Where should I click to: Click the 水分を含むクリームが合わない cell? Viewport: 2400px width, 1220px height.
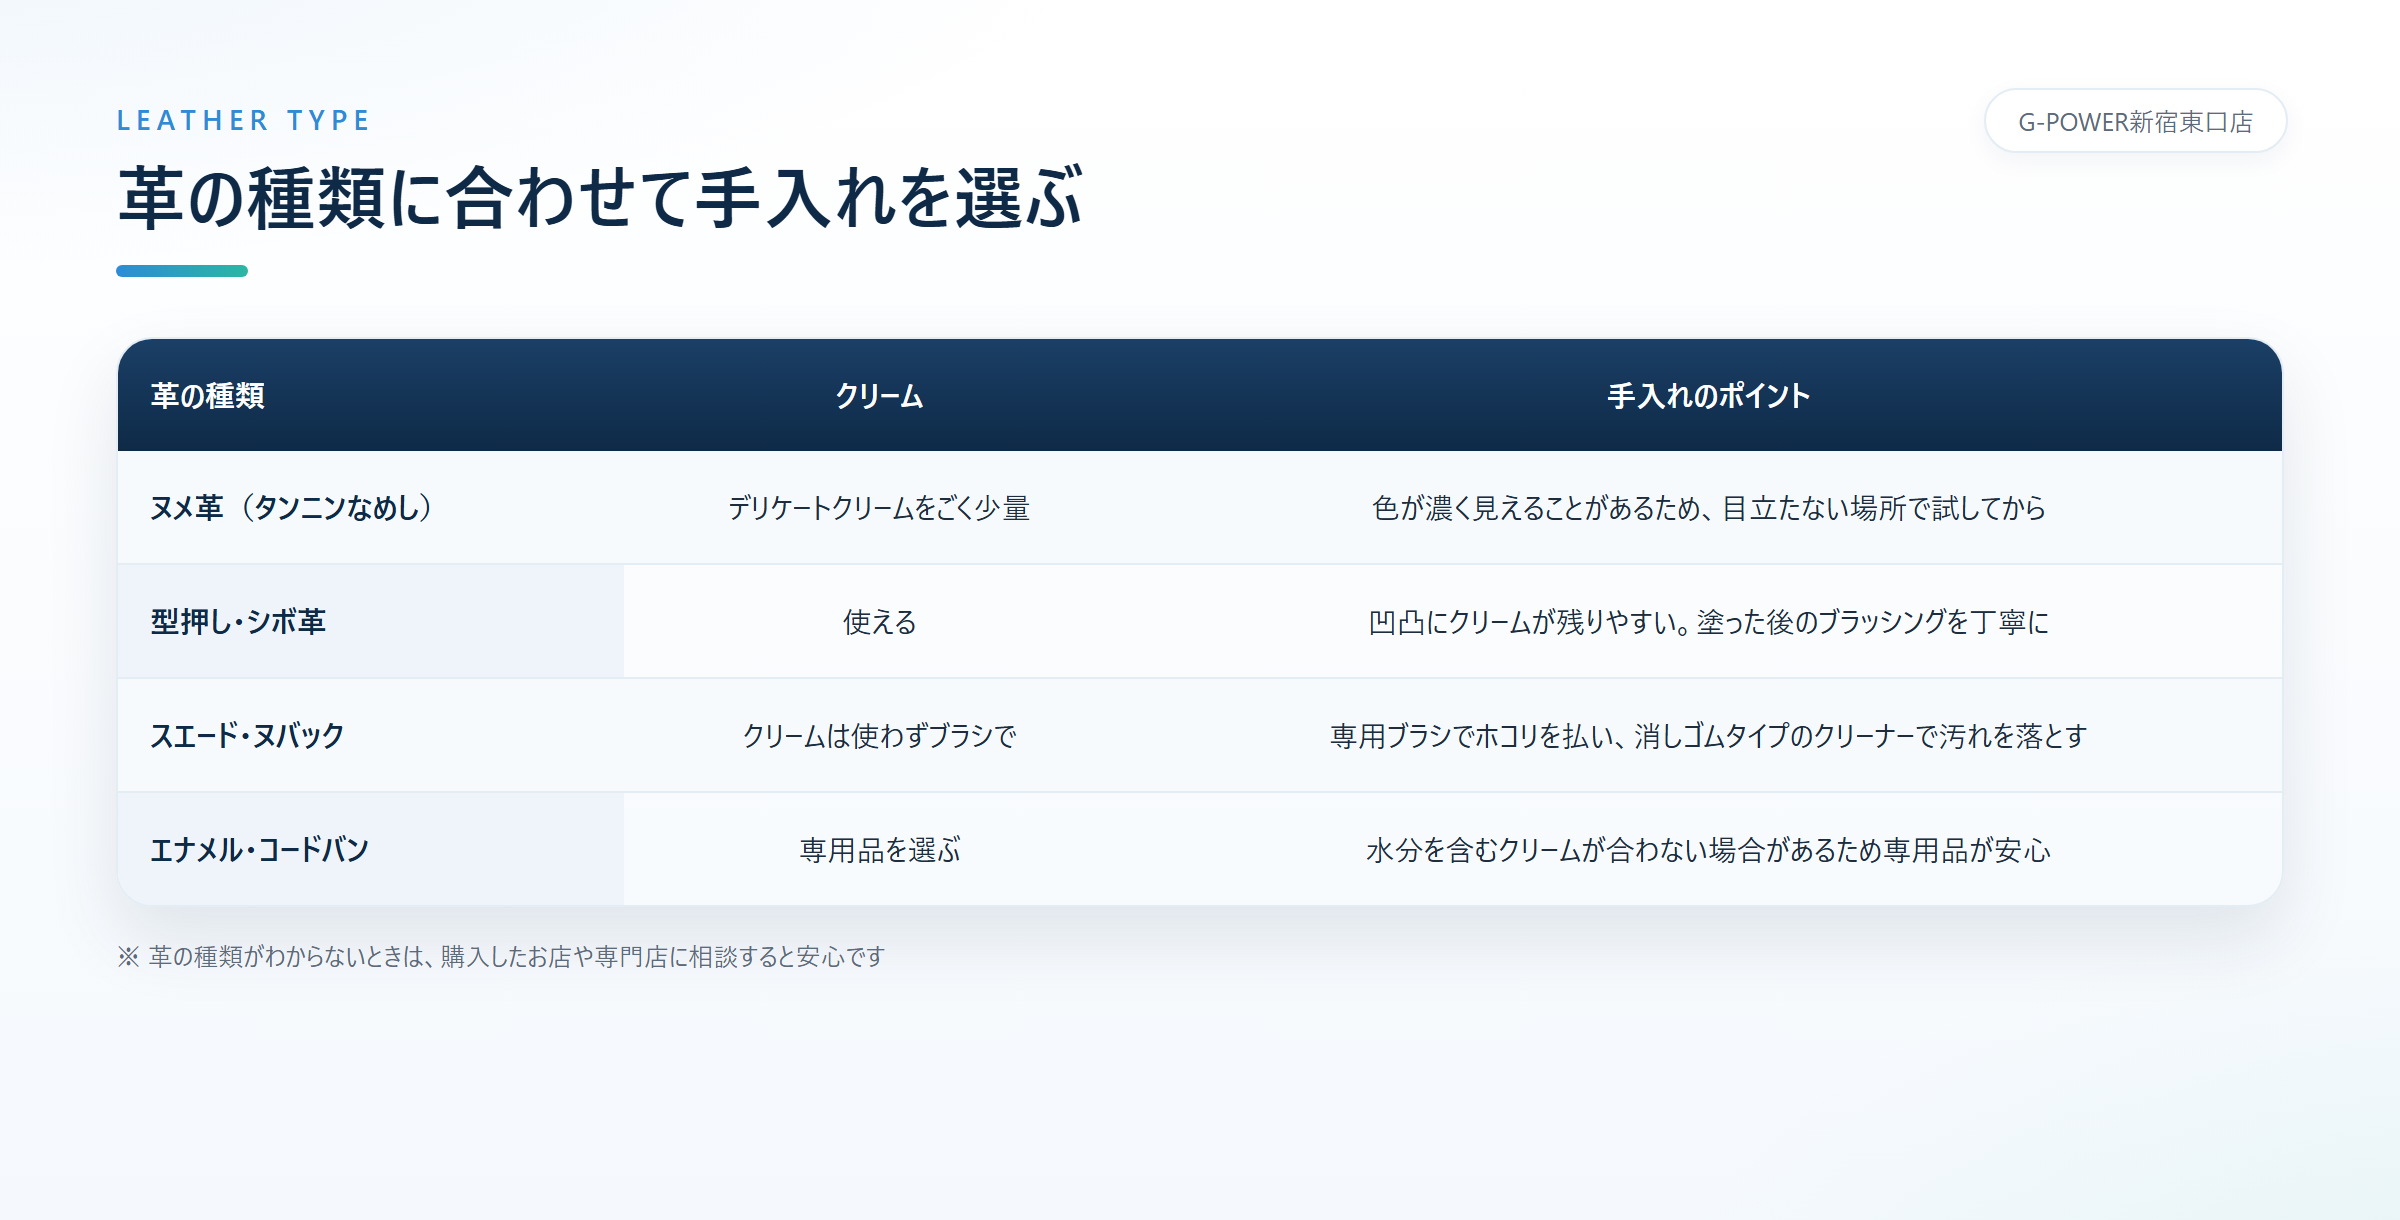click(1708, 850)
